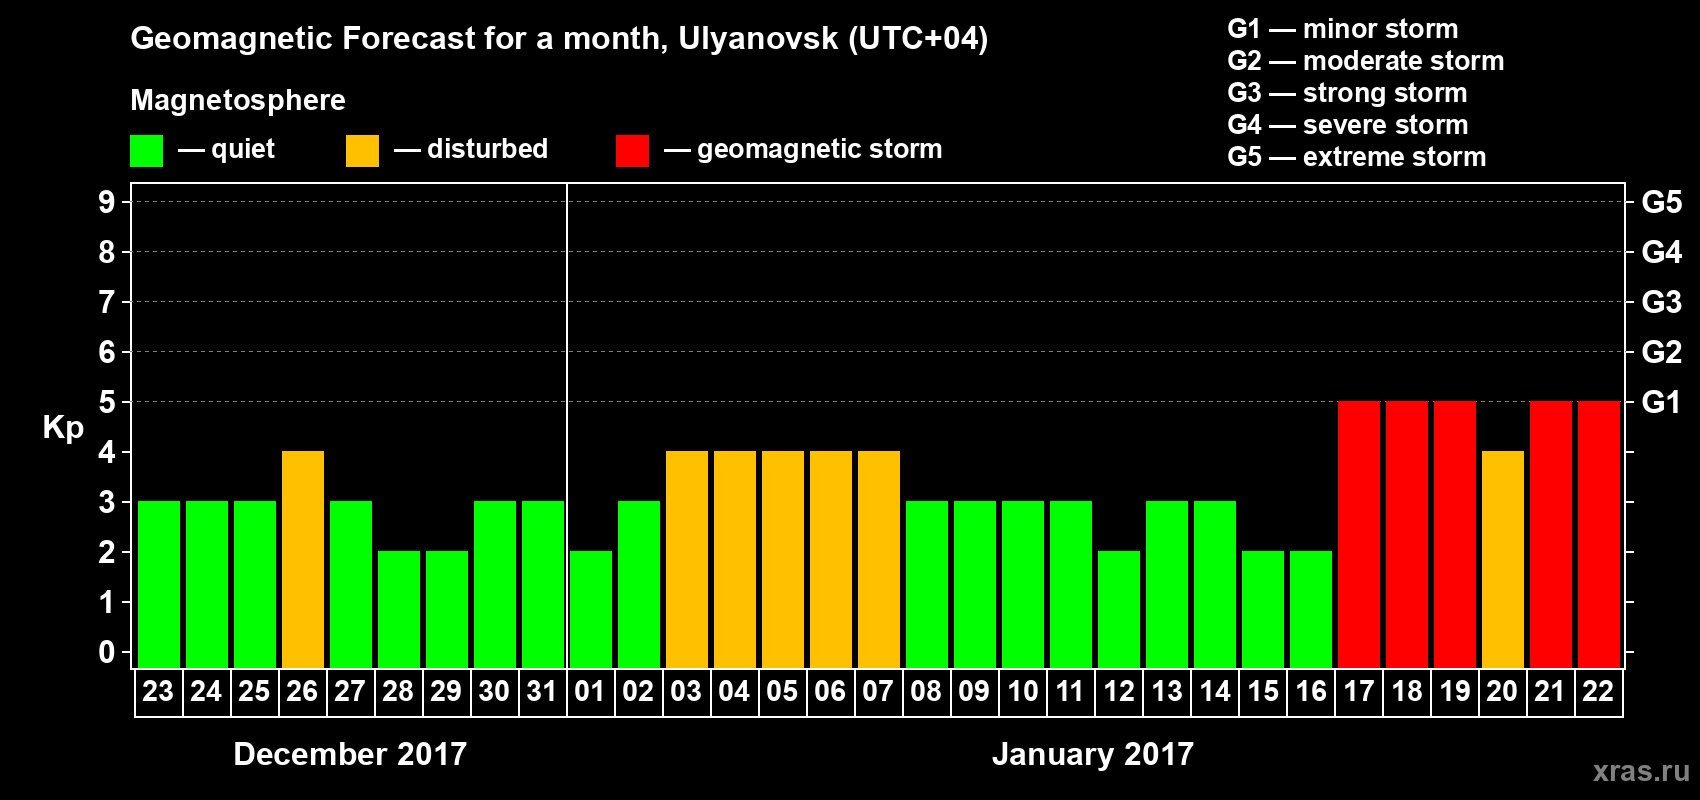Click the G1 label on right axis
Image resolution: width=1700 pixels, height=800 pixels.
coord(1662,402)
